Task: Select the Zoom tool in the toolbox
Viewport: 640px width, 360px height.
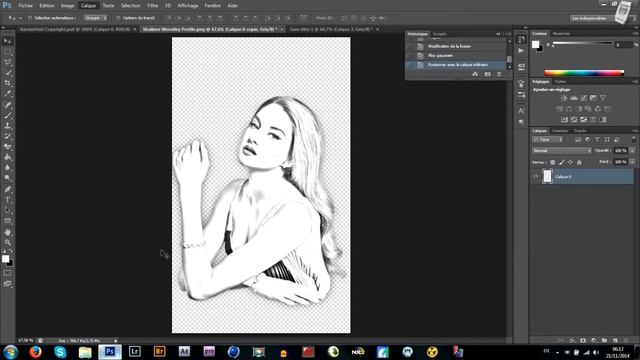Action: pyautogui.click(x=7, y=242)
